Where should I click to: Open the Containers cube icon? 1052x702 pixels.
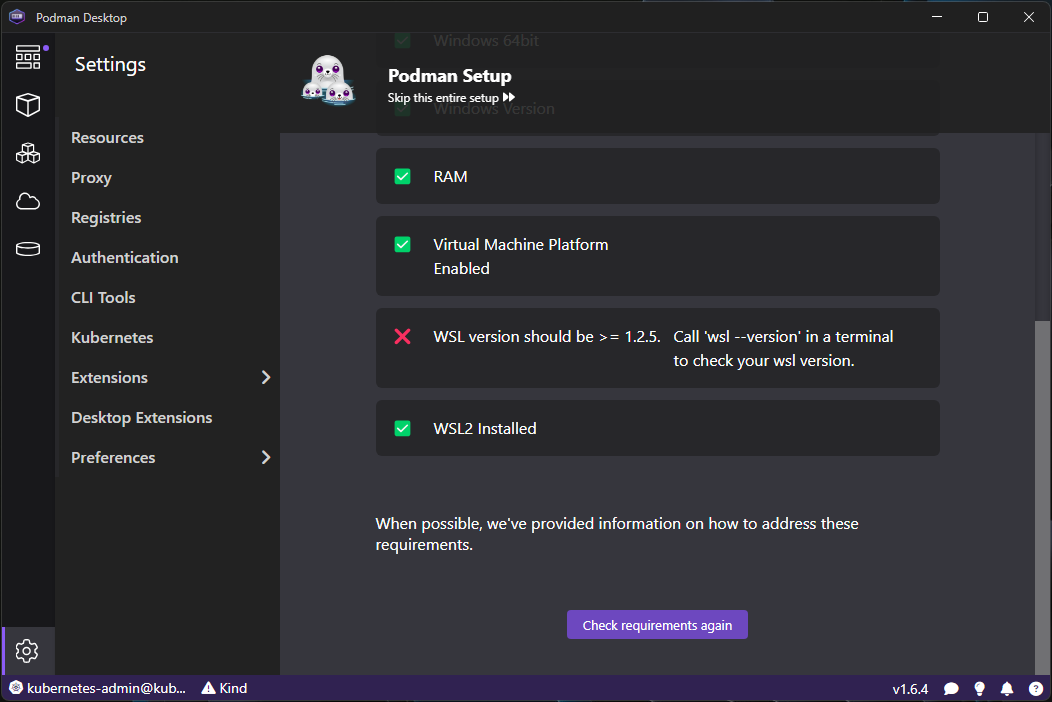[x=28, y=105]
